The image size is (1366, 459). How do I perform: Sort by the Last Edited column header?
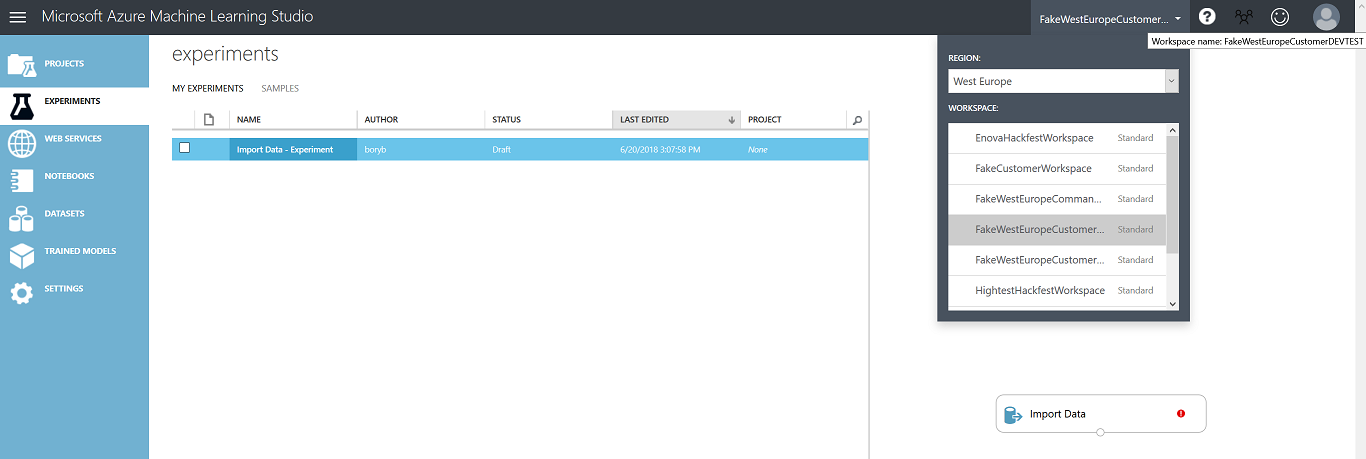pos(676,120)
